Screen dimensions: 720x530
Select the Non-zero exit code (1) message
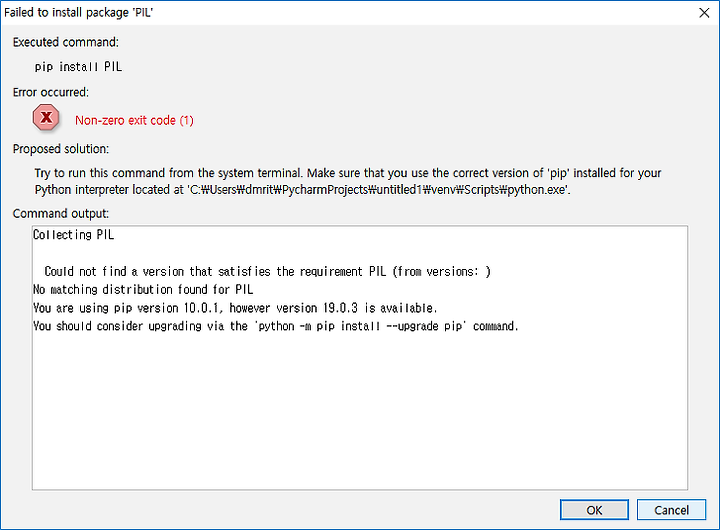click(x=134, y=120)
